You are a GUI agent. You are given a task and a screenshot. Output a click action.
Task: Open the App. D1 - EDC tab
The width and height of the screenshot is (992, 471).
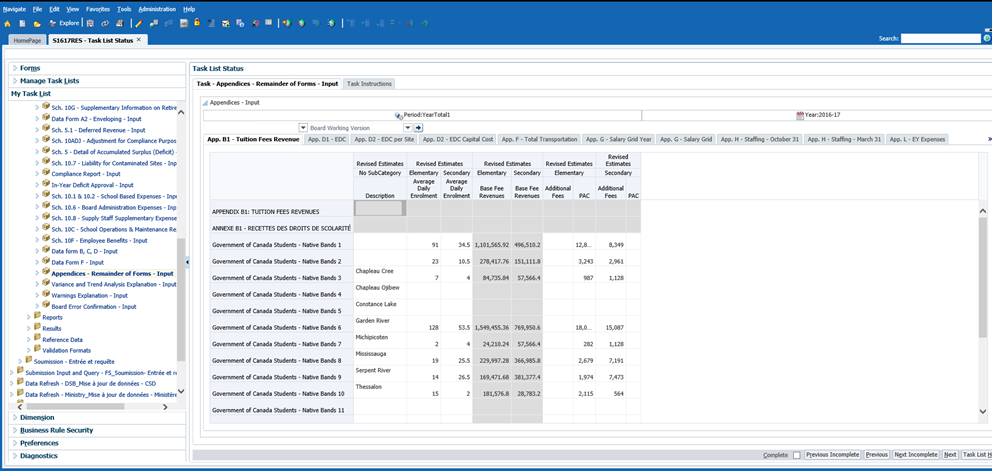tap(326, 139)
